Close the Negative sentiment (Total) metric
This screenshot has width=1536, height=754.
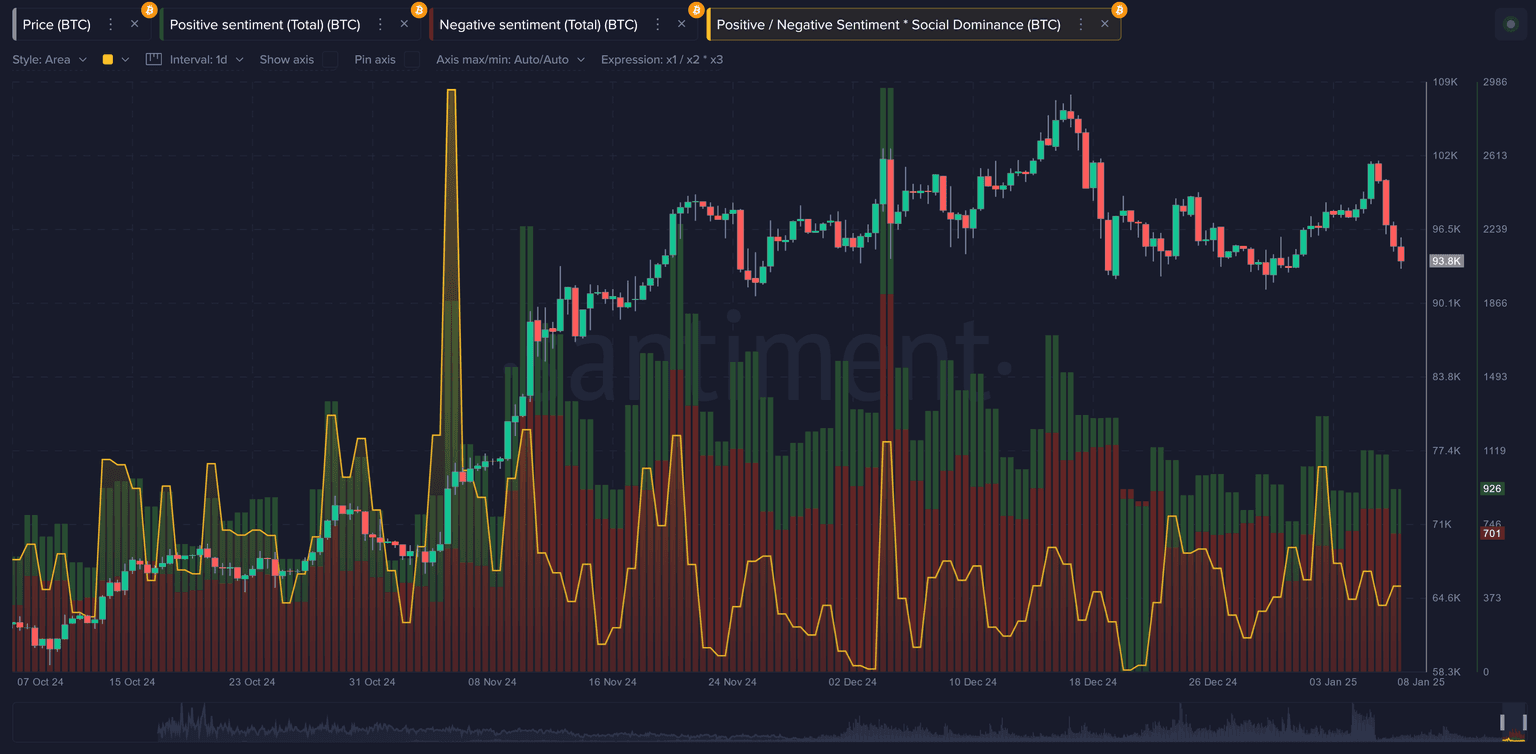(682, 24)
